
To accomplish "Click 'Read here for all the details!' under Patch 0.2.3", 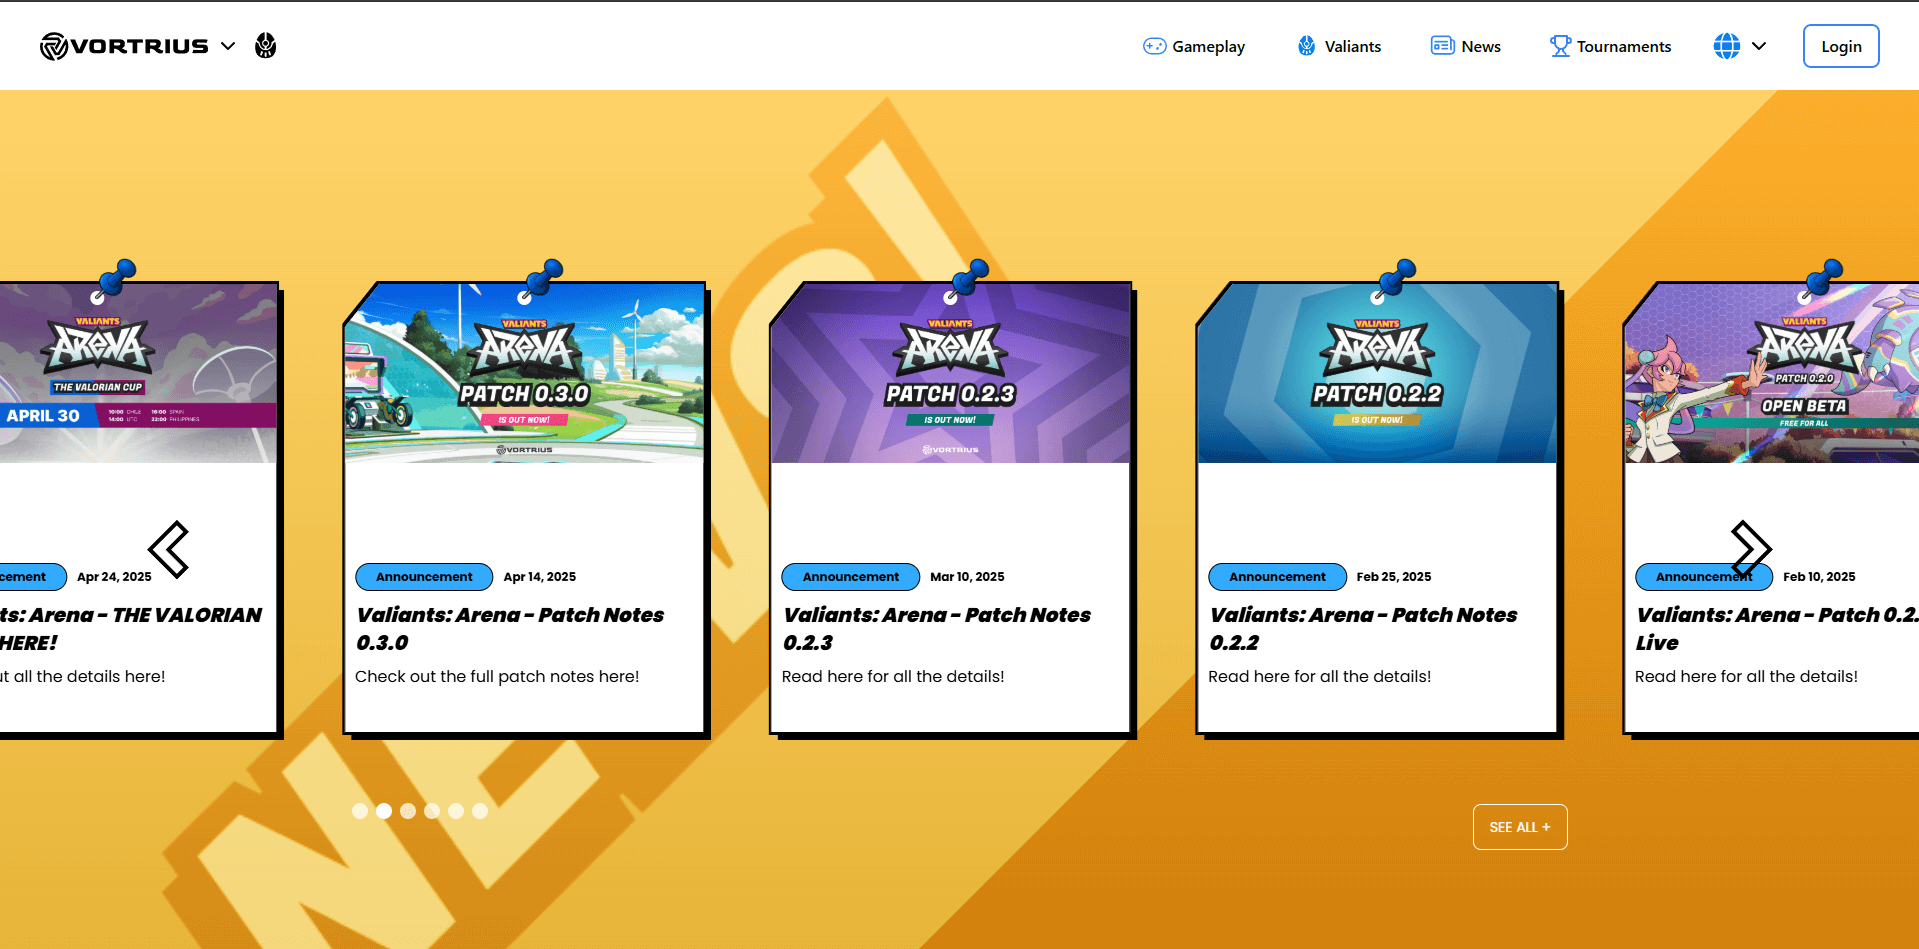I will point(893,677).
